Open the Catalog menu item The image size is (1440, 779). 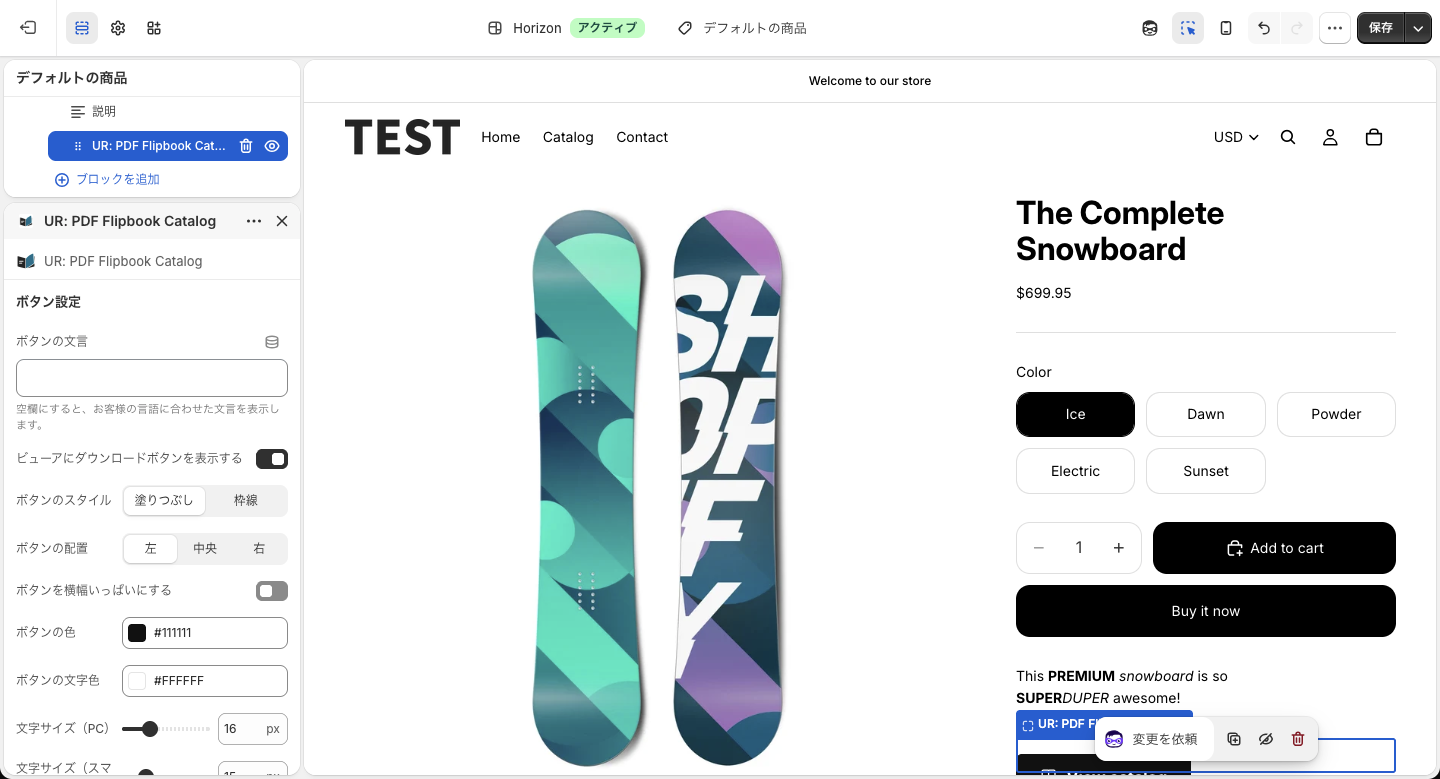tap(568, 137)
